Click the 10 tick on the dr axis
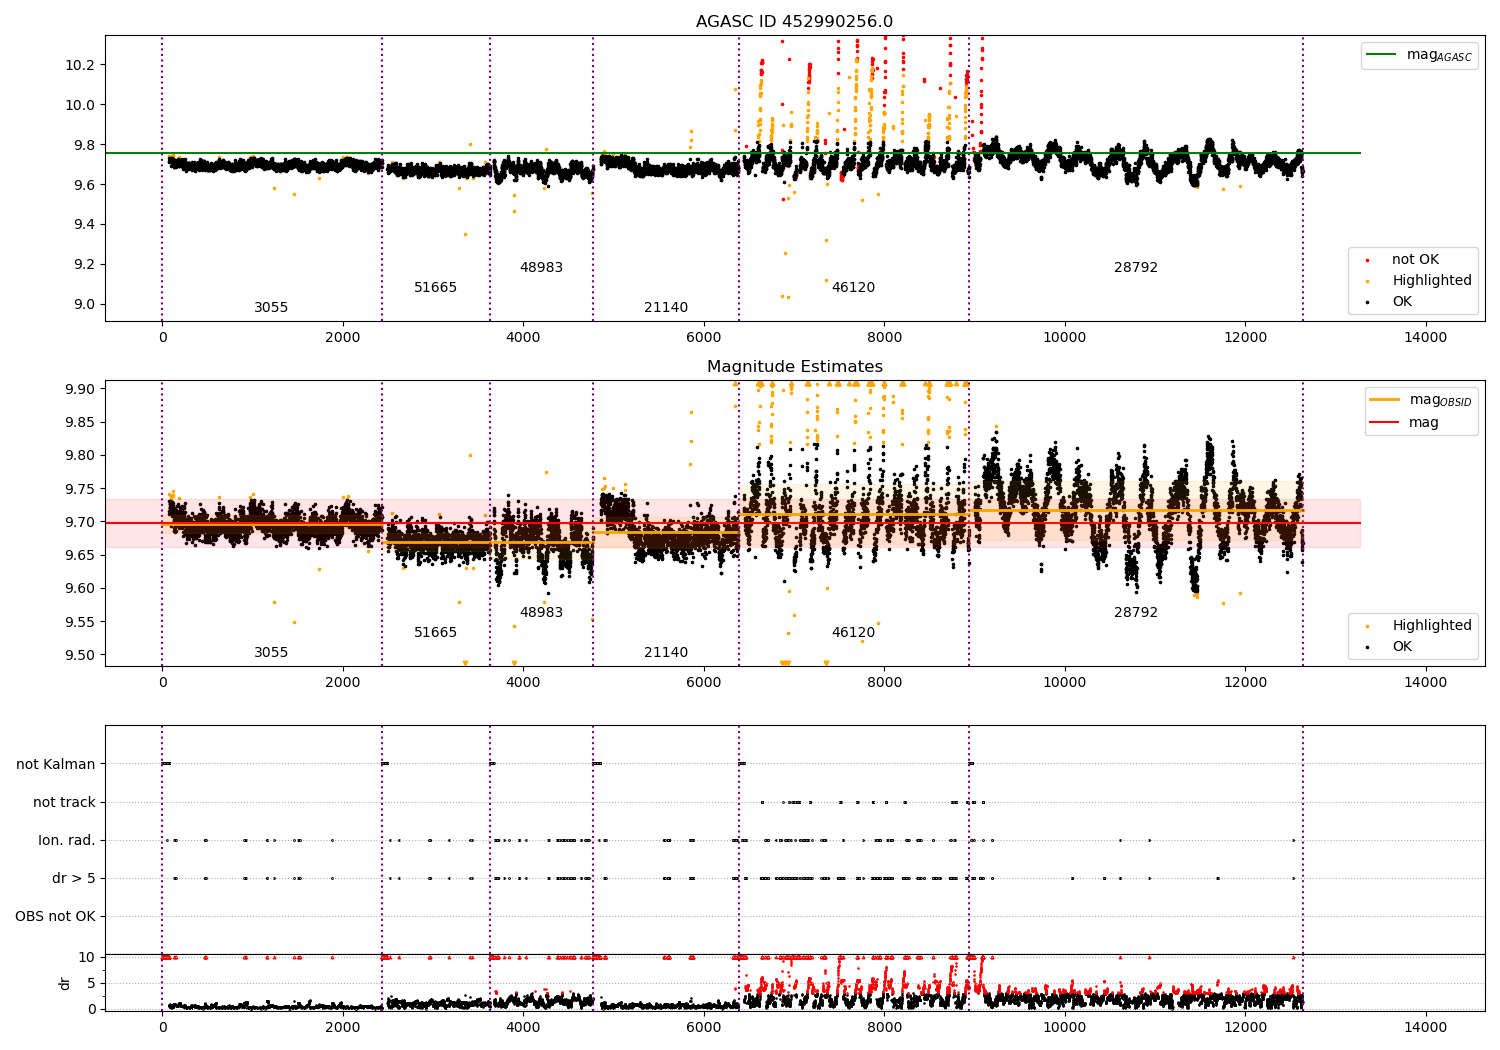This screenshot has height=1050, width=1500. 88,957
